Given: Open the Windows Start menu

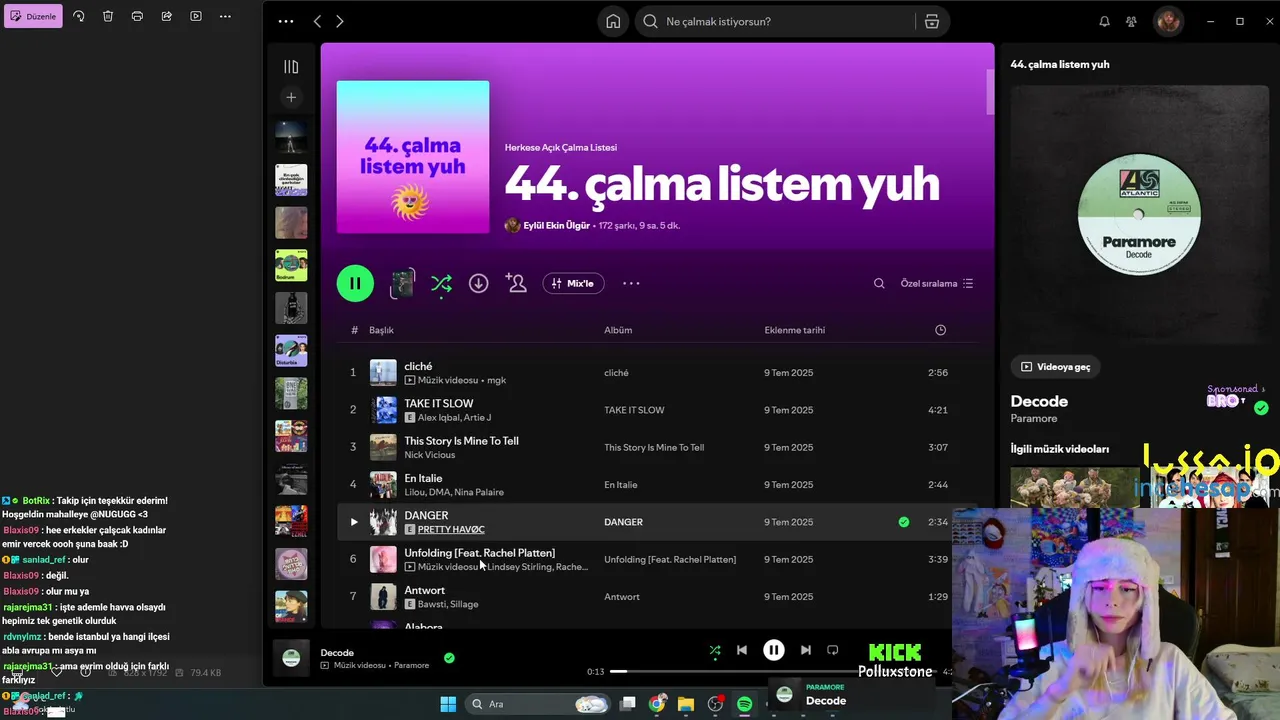Looking at the screenshot, I should tap(448, 704).
